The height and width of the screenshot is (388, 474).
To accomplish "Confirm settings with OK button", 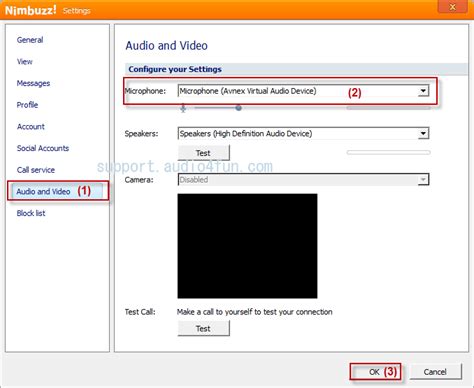I will coord(374,372).
